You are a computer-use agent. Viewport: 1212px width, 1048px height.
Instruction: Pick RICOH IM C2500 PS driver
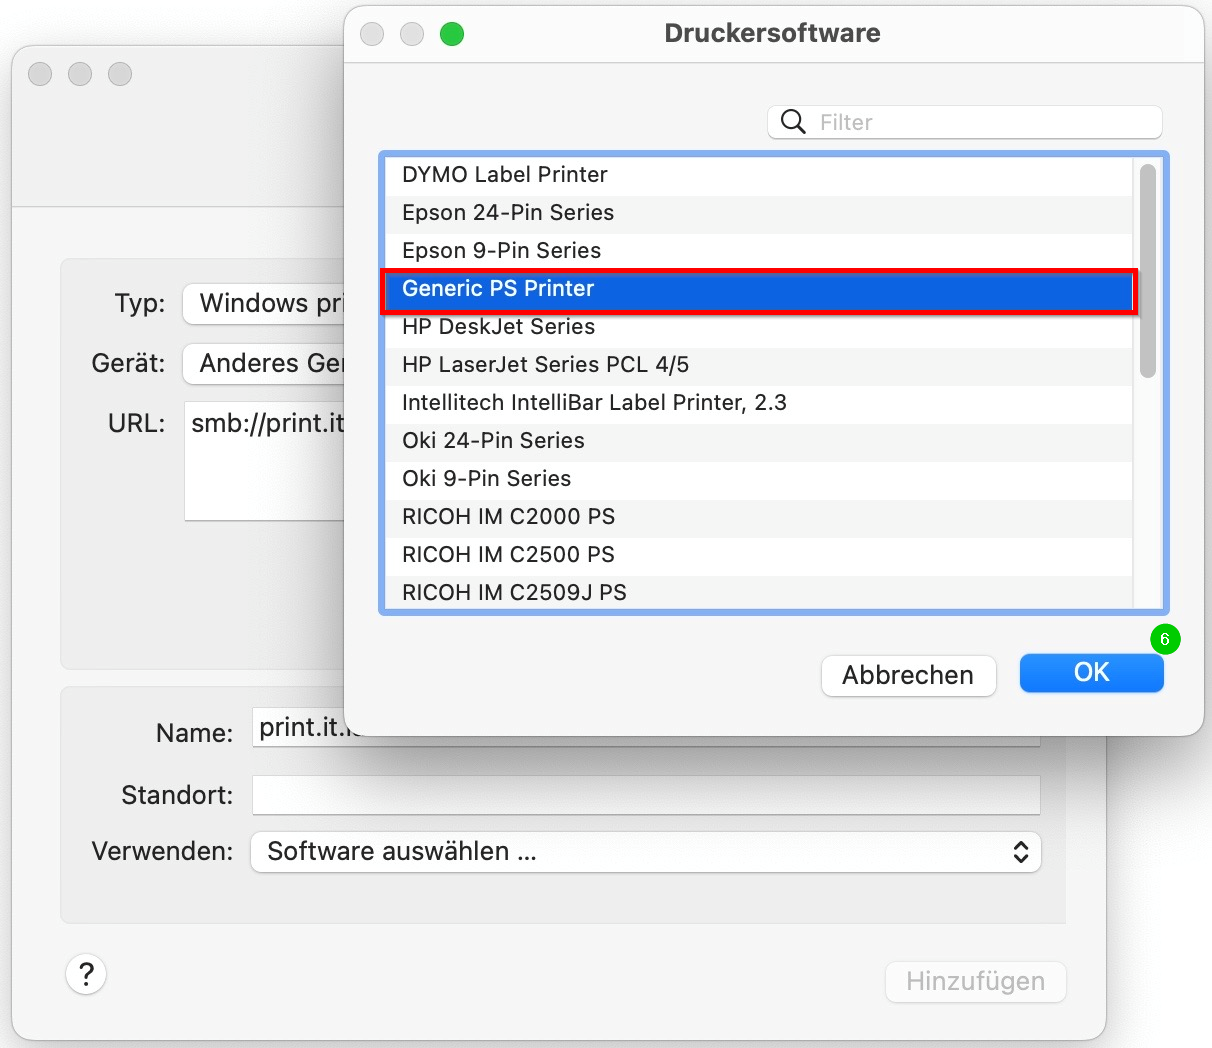[508, 555]
